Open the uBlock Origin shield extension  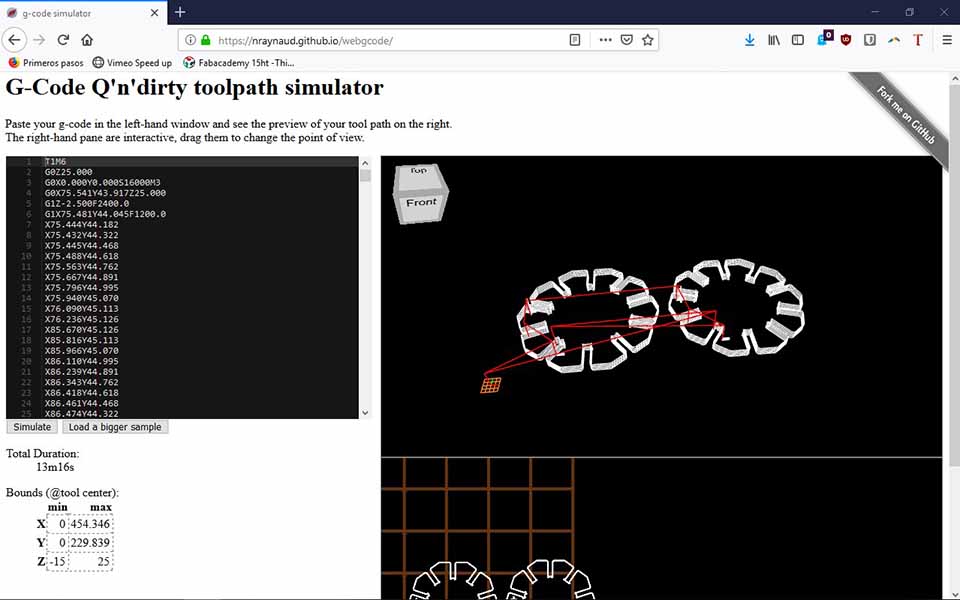846,40
